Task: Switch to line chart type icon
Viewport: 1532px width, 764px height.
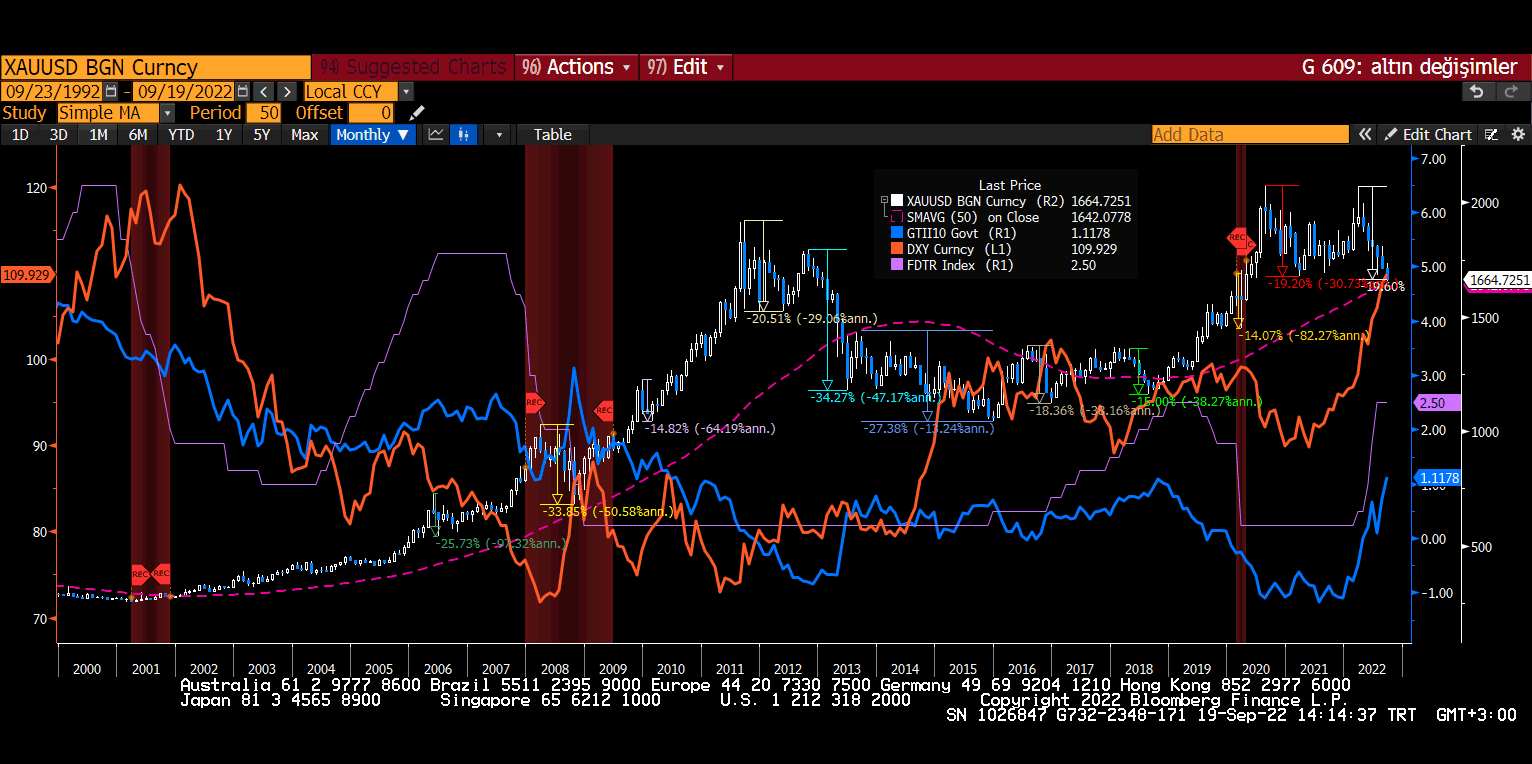Action: click(436, 134)
